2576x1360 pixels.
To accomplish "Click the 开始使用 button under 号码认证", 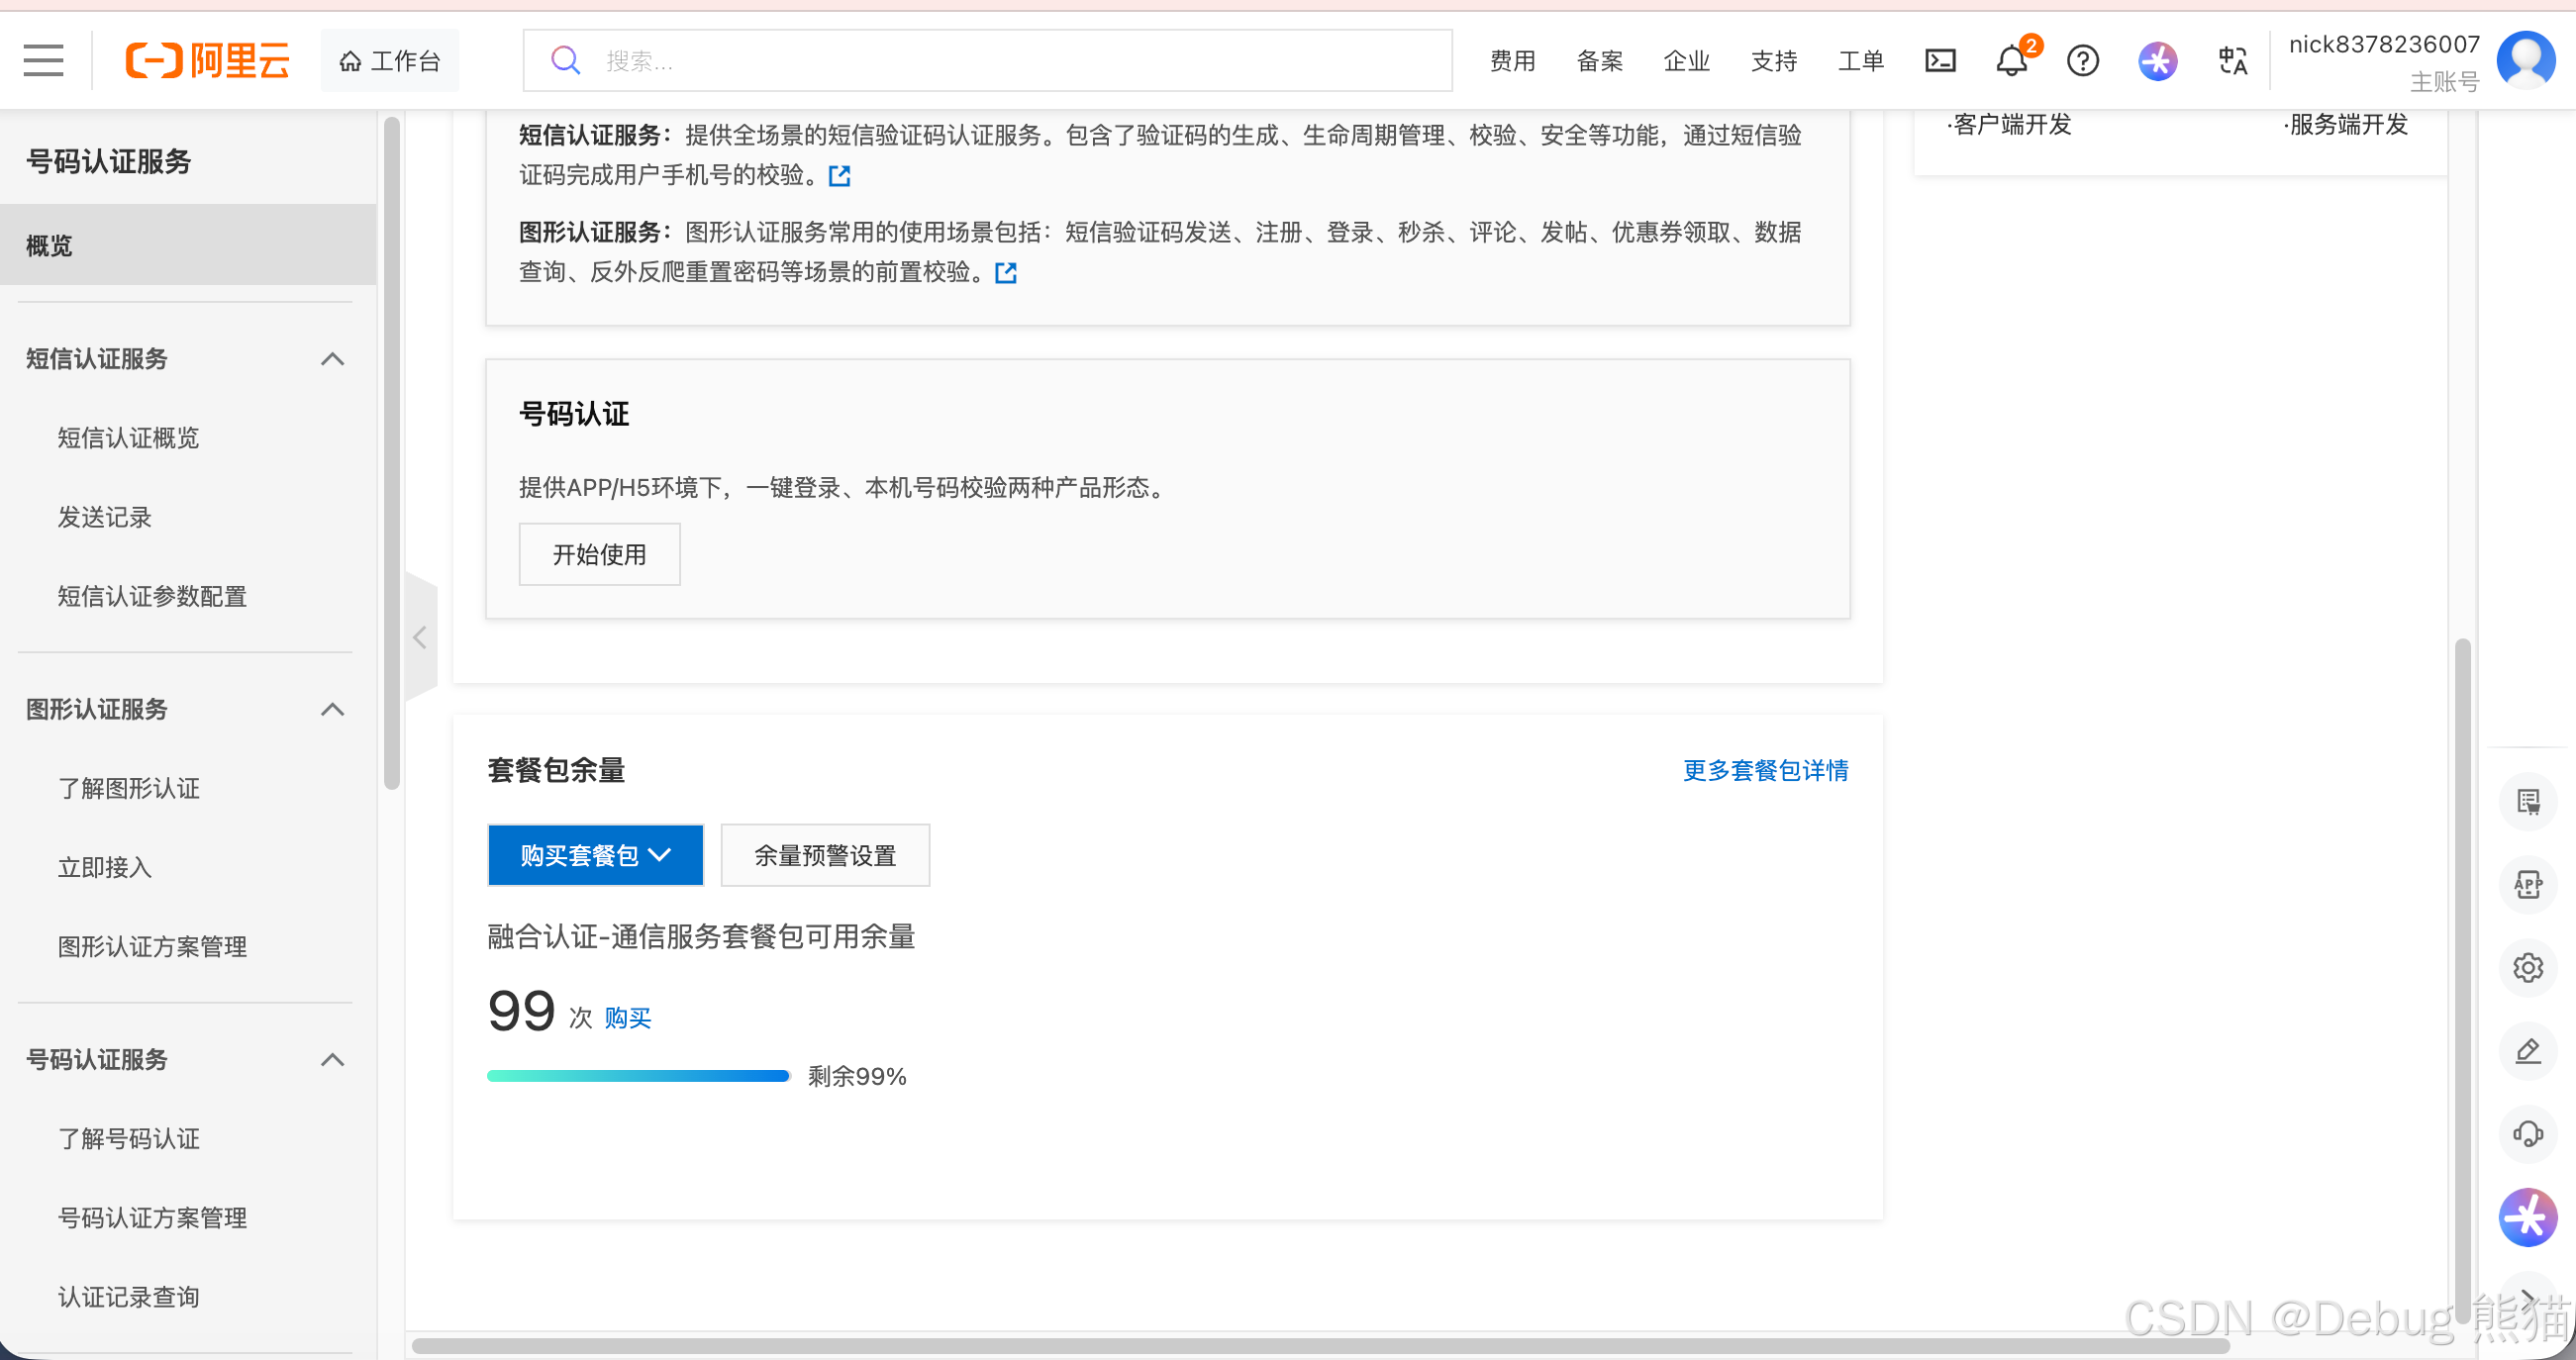I will (598, 554).
